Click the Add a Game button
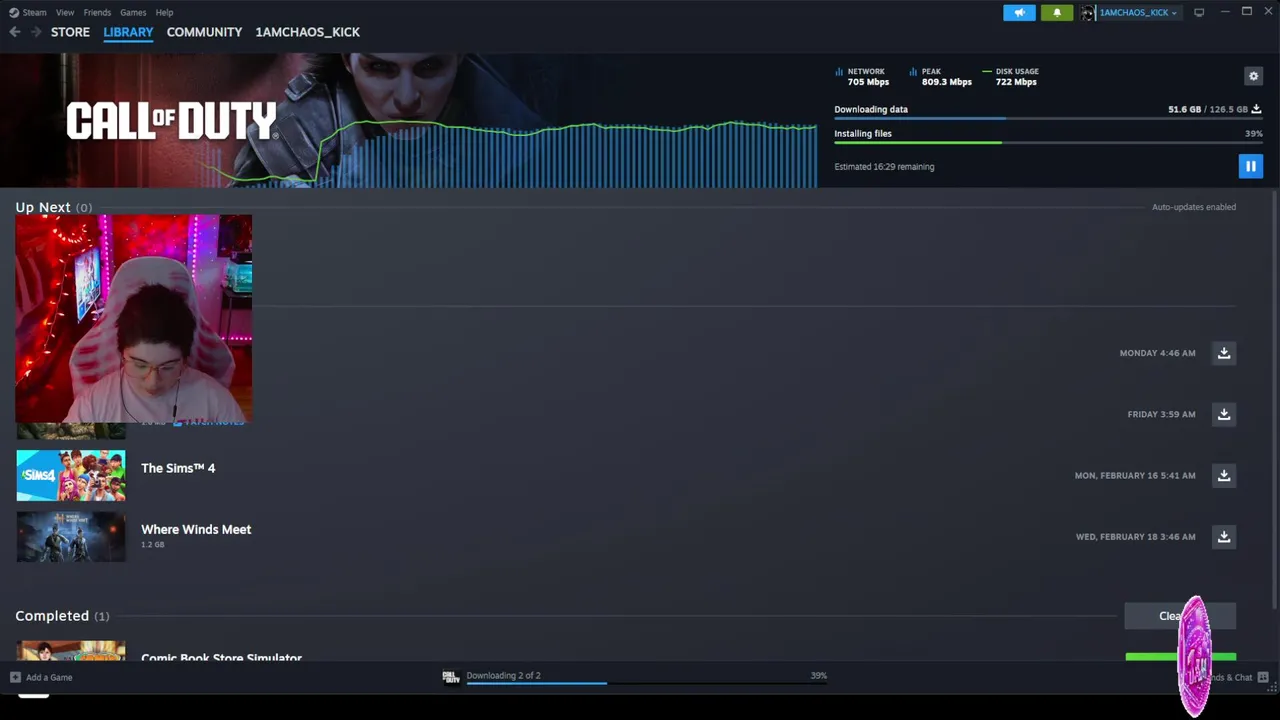The width and height of the screenshot is (1280, 720). point(41,677)
